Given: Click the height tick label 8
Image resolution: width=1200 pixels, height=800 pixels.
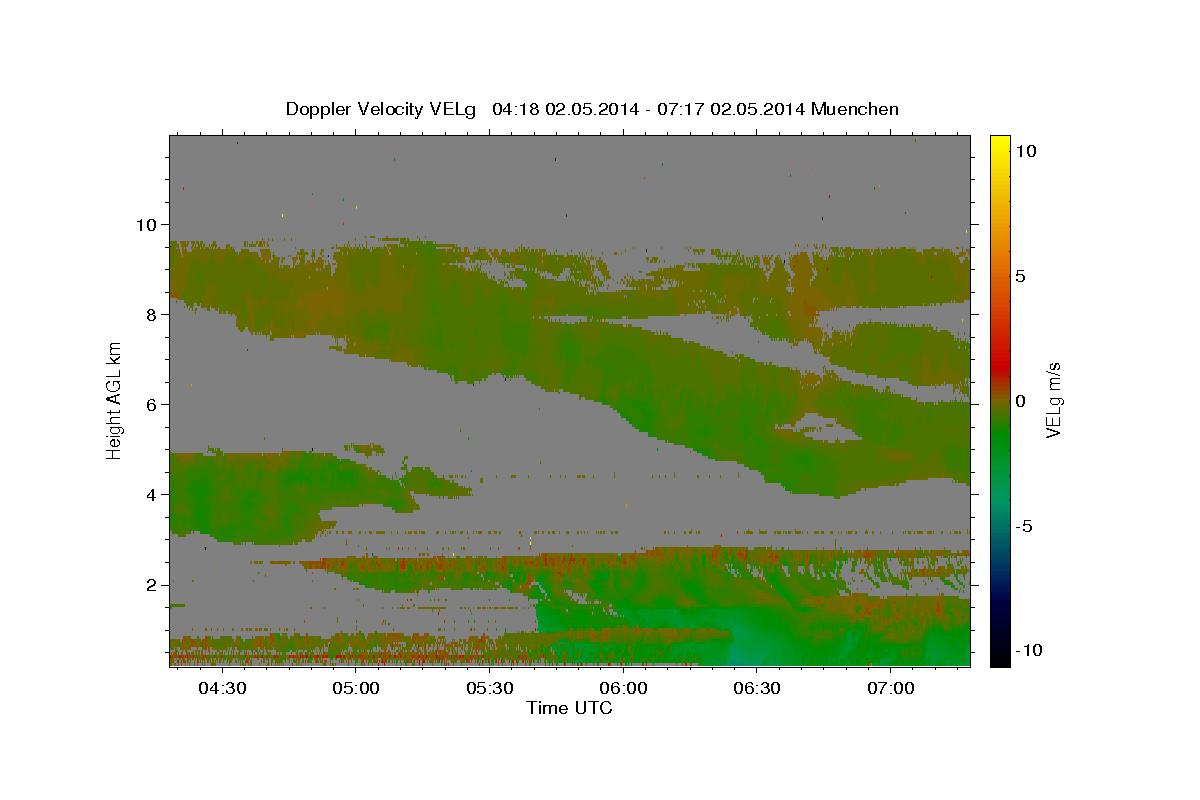Looking at the screenshot, I should click(152, 314).
